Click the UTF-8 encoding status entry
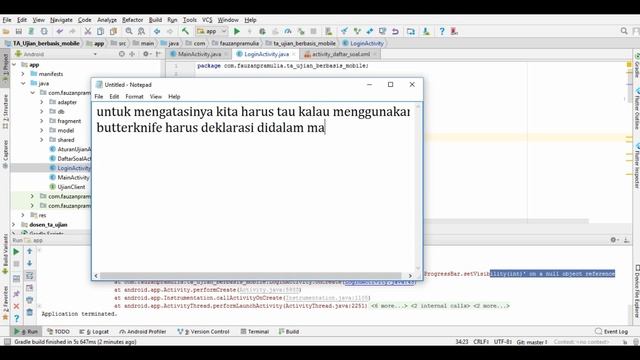The width and height of the screenshot is (640, 360). tap(503, 342)
